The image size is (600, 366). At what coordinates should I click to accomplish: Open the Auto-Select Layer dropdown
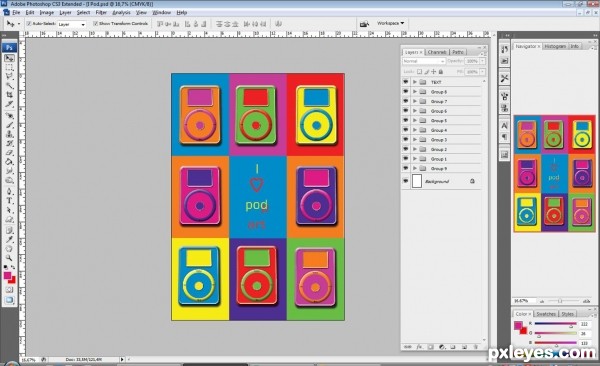(x=72, y=24)
